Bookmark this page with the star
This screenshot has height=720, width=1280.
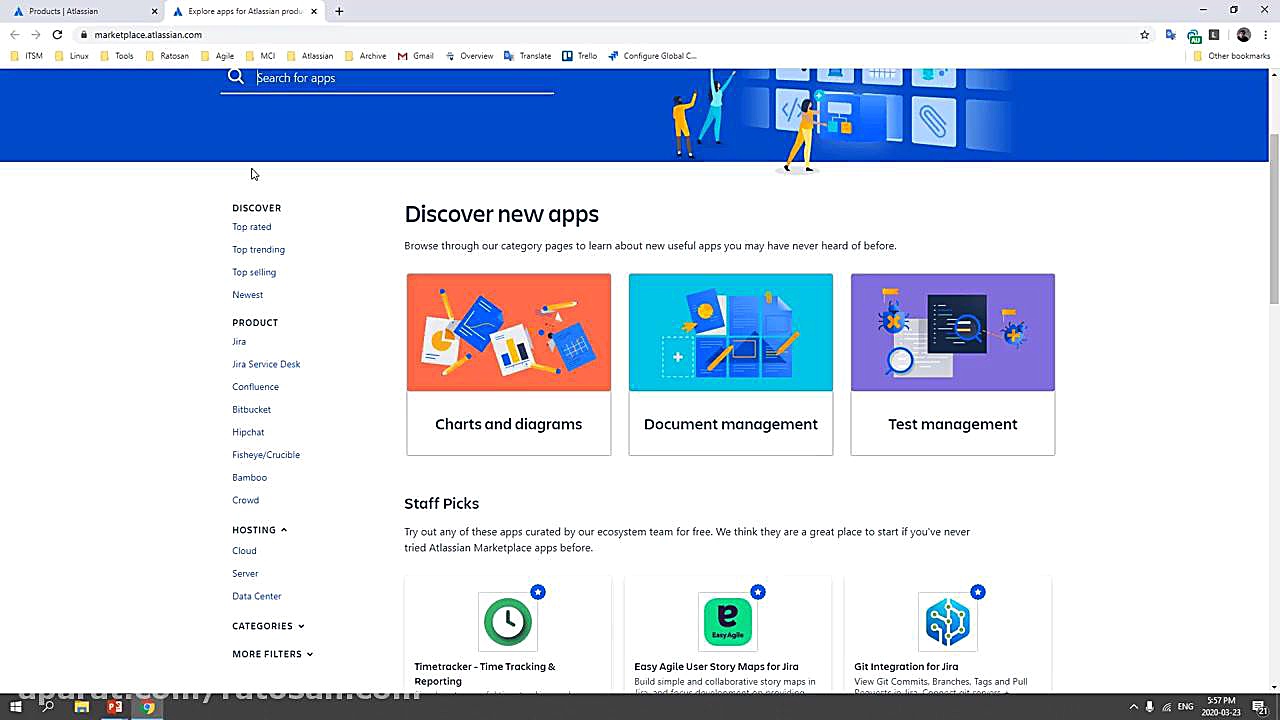pyautogui.click(x=1145, y=34)
